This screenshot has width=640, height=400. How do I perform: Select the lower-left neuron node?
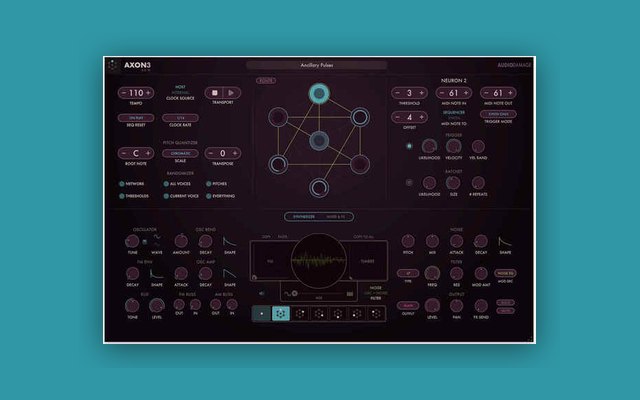[278, 164]
